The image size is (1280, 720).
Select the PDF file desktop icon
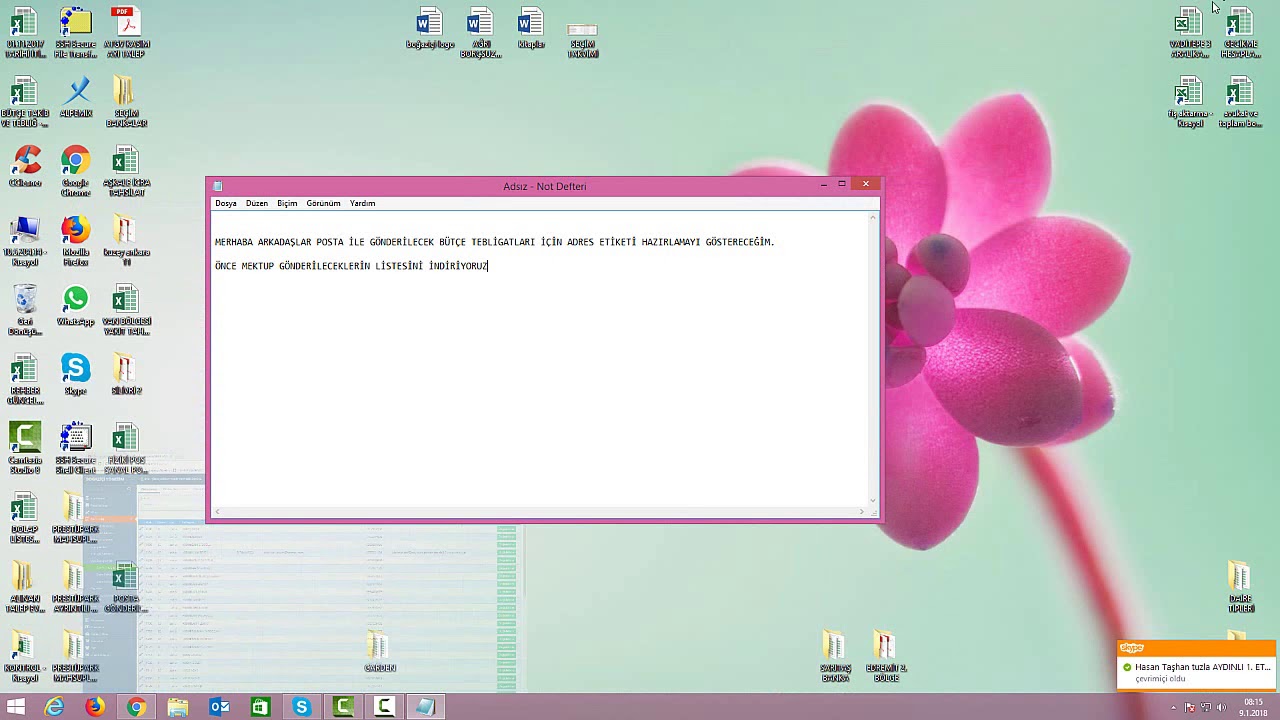(x=125, y=32)
